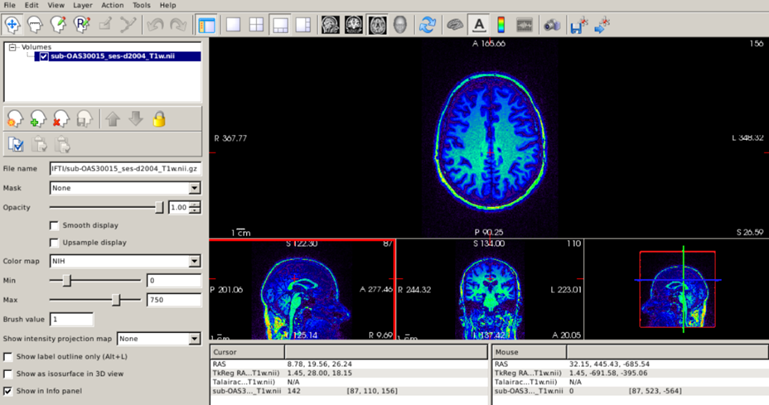This screenshot has width=769, height=405.
Task: Select the Navigate tool
Action: (12, 25)
